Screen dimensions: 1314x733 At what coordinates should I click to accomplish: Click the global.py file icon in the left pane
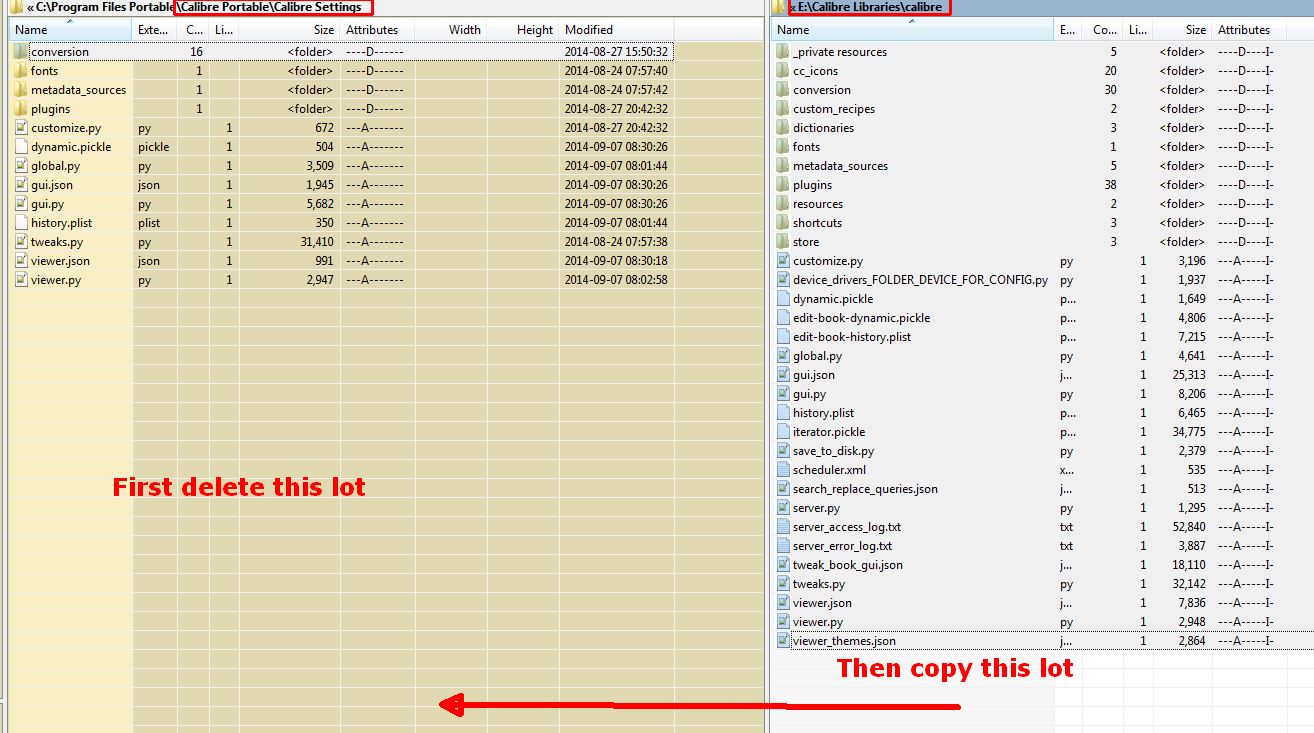tap(21, 166)
